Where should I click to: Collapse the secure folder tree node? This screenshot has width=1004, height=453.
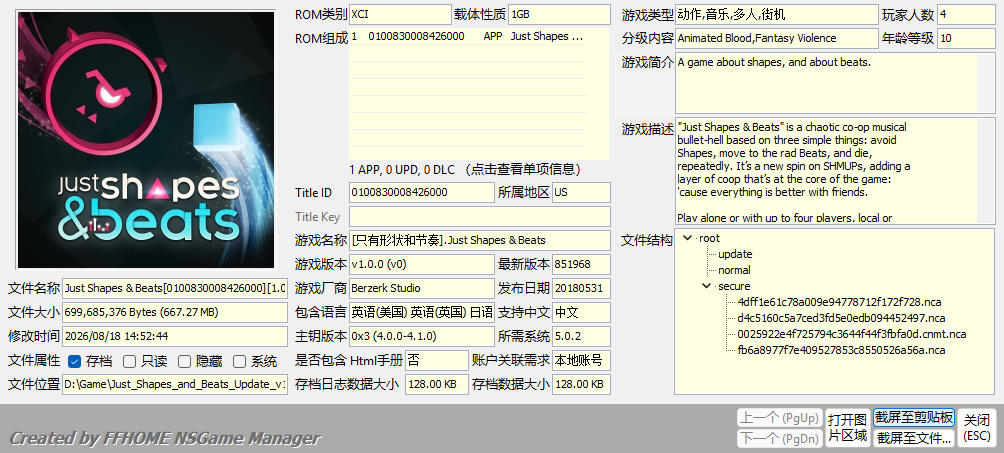click(x=706, y=286)
